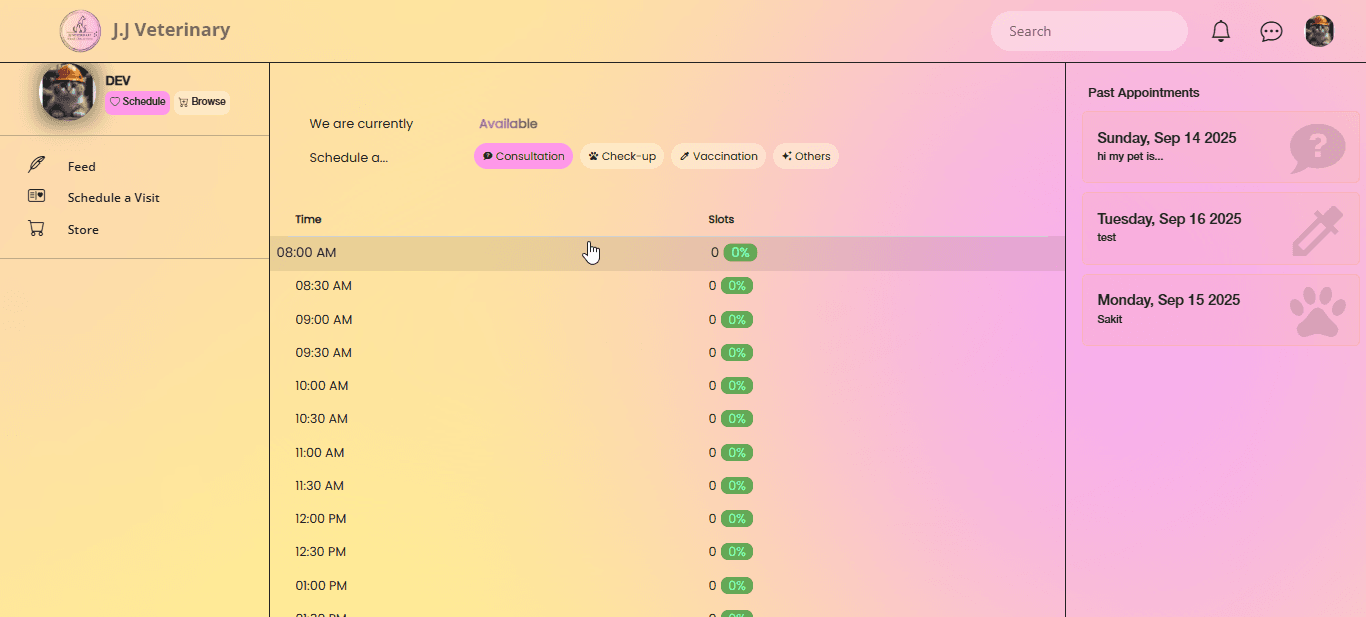Click the DEV profile picture in sidebar
This screenshot has width=1366, height=617.
(68, 92)
